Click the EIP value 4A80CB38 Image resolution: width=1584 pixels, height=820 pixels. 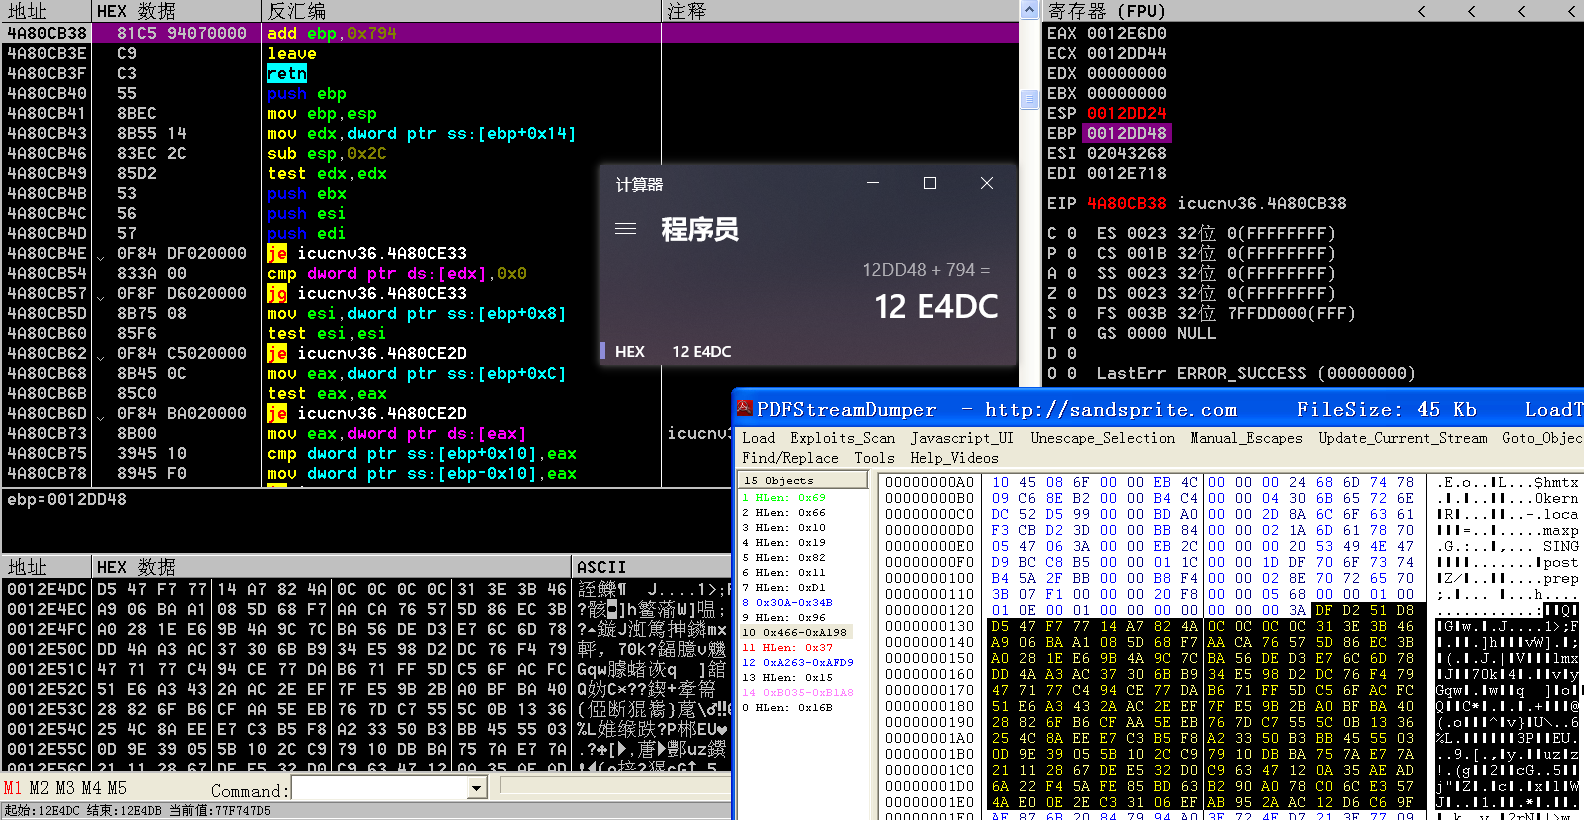(x=1127, y=203)
